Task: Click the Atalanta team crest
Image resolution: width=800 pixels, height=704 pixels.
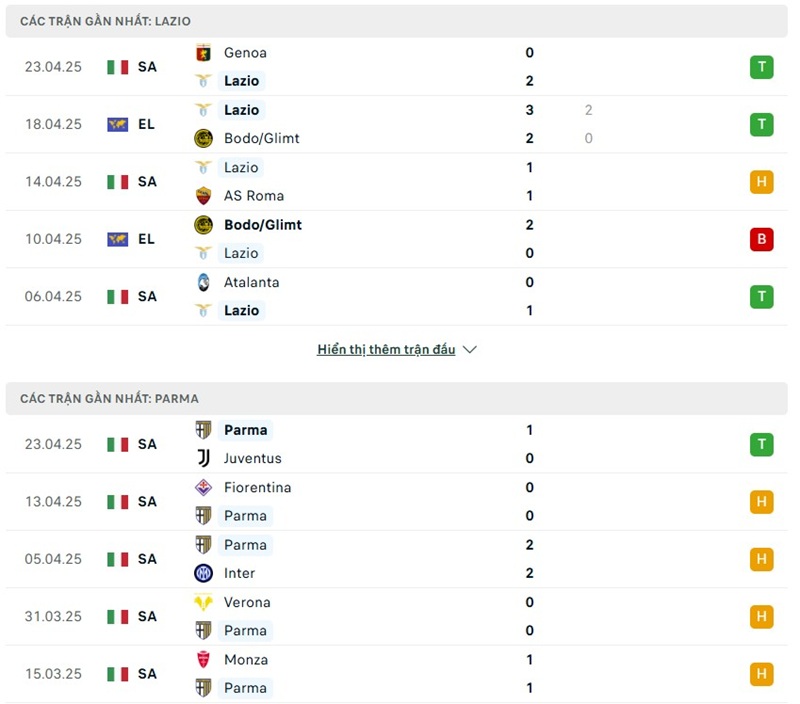Action: click(x=202, y=282)
